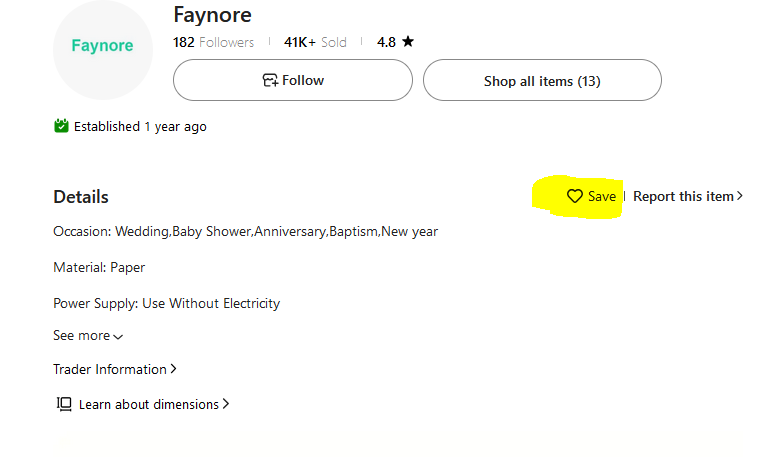This screenshot has width=783, height=457.
Task: Open the Trader Information link
Action: [x=110, y=369]
